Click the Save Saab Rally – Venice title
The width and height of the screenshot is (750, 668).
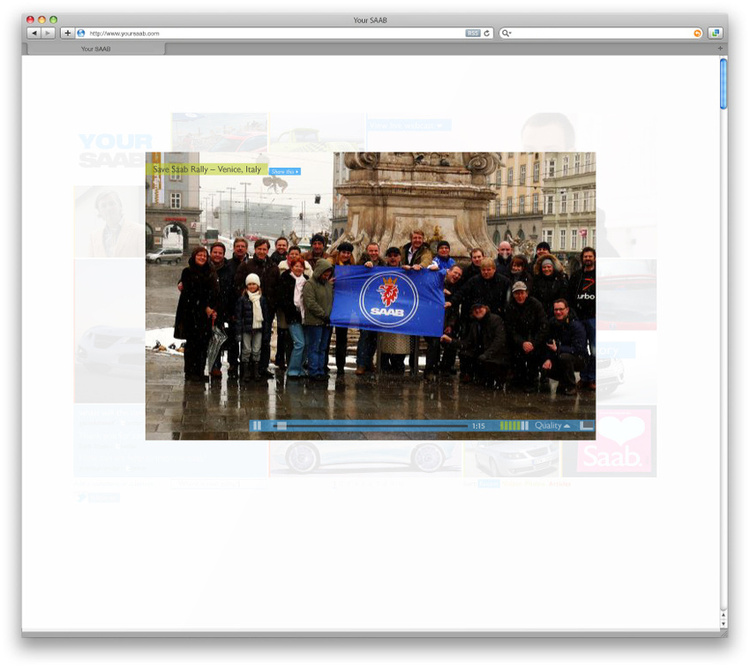[207, 169]
